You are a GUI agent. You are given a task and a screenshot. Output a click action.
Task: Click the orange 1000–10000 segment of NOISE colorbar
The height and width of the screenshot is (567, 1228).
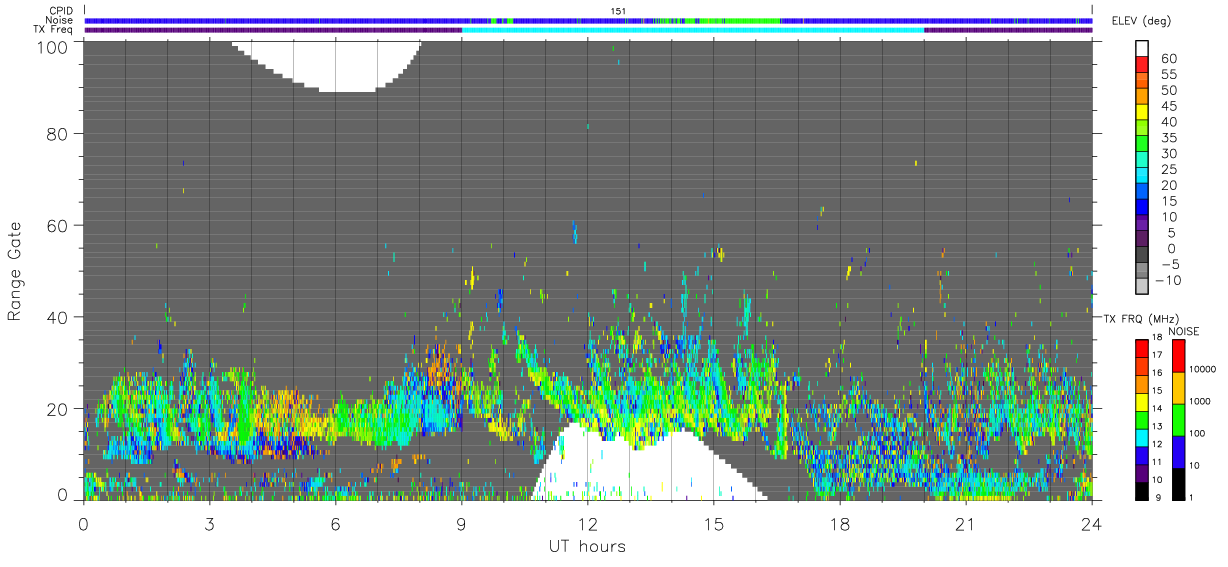[x=1178, y=387]
